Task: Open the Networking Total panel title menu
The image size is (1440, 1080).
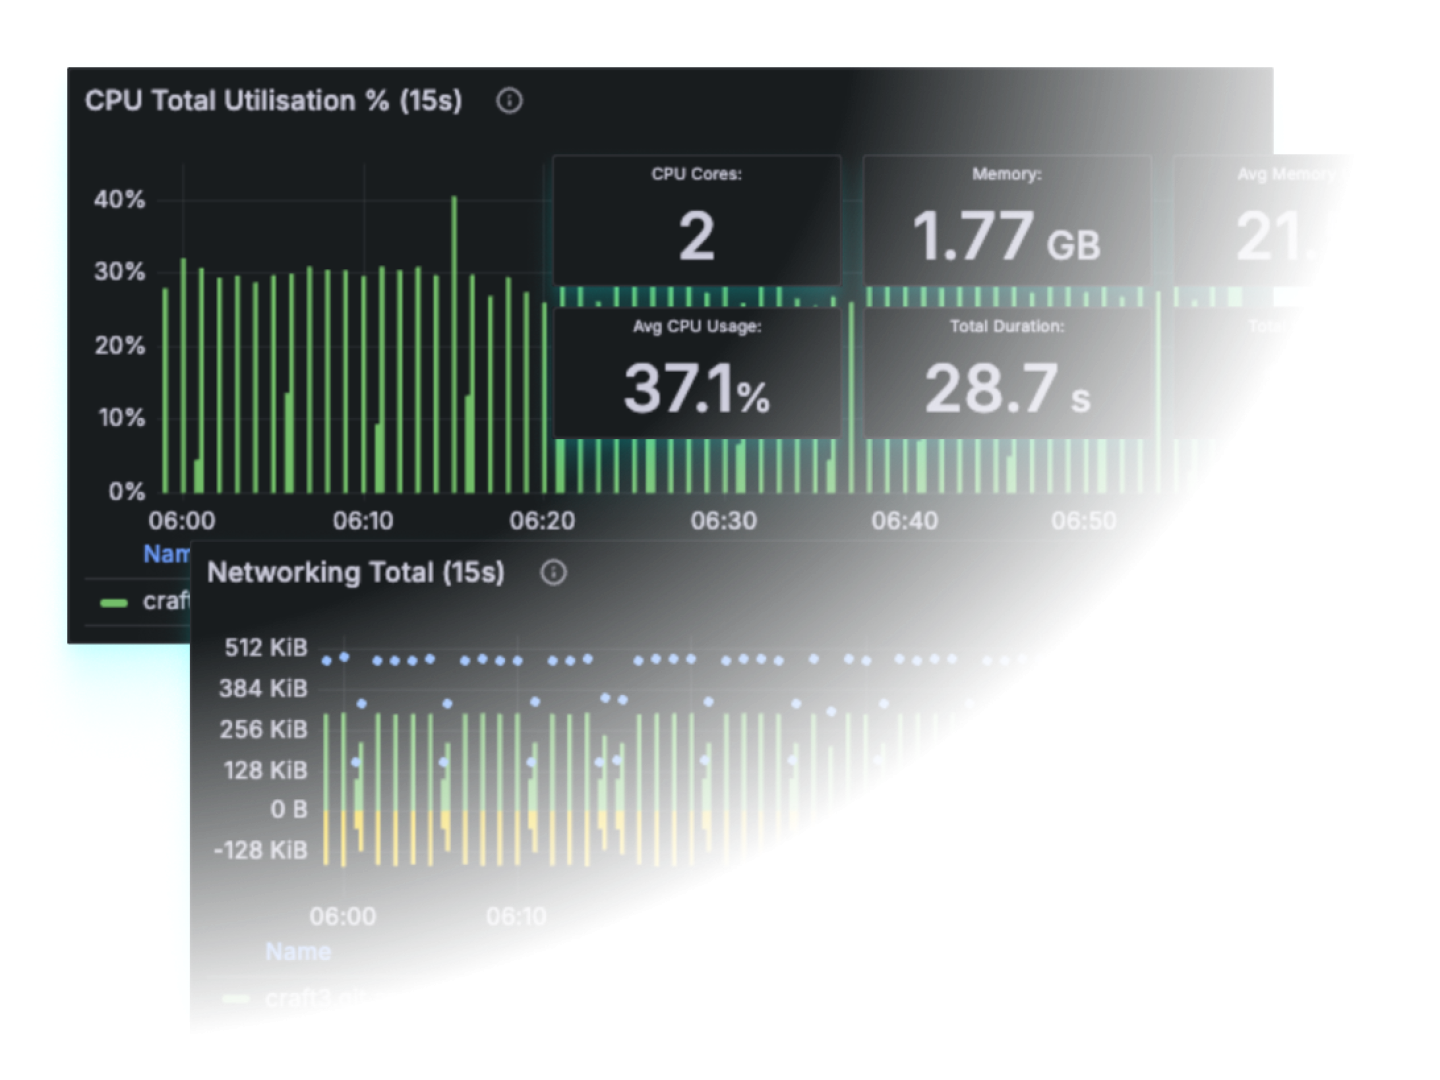Action: [x=355, y=572]
